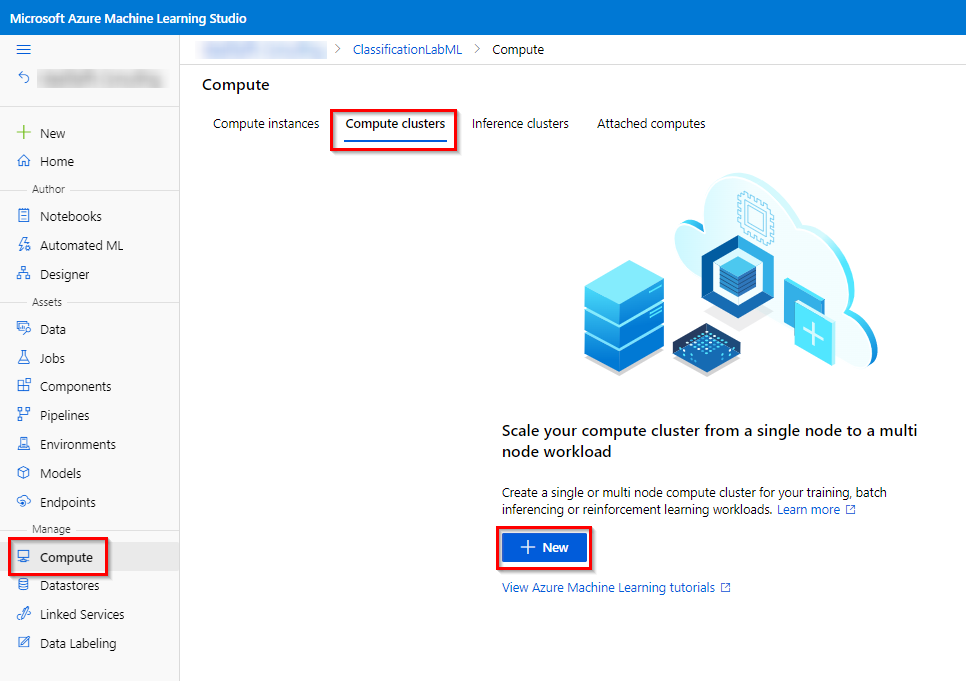Switch to the Compute instances tab
Image resolution: width=966 pixels, height=681 pixels.
pyautogui.click(x=266, y=124)
